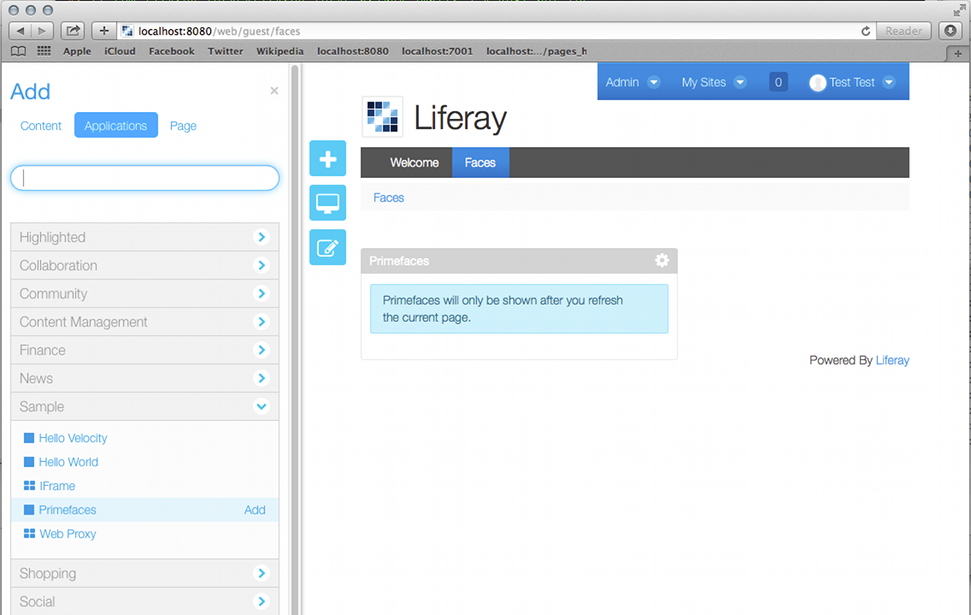Select the Welcome navigation tab
The height and width of the screenshot is (615, 971).
414,163
